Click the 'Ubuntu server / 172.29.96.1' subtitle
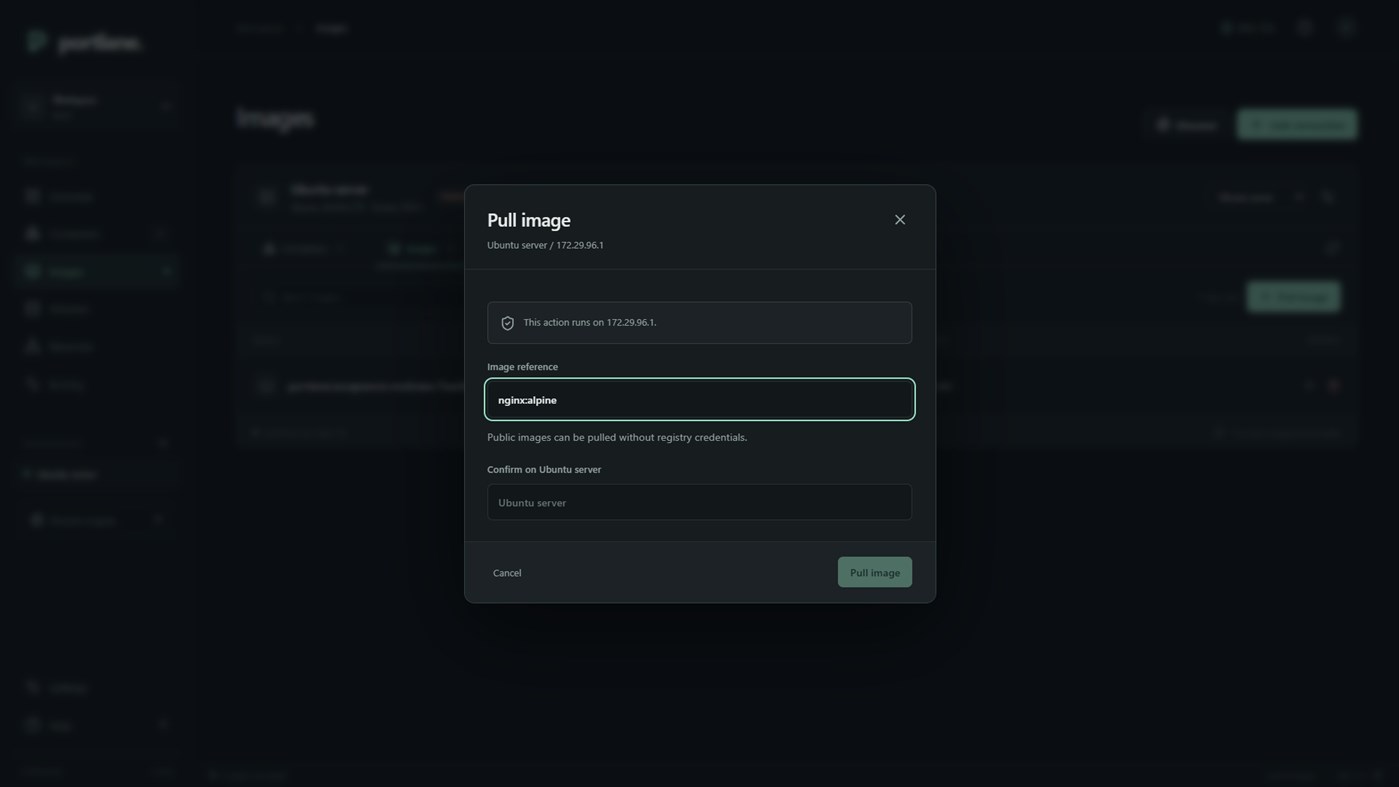This screenshot has height=787, width=1399. [545, 245]
